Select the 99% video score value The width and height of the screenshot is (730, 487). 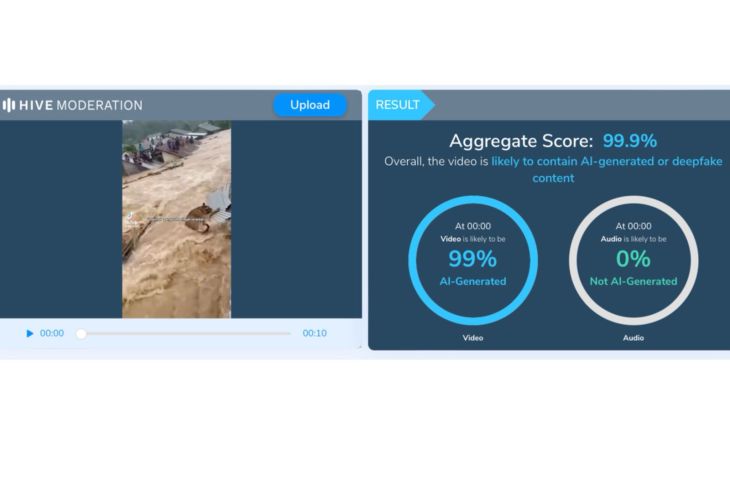[473, 260]
